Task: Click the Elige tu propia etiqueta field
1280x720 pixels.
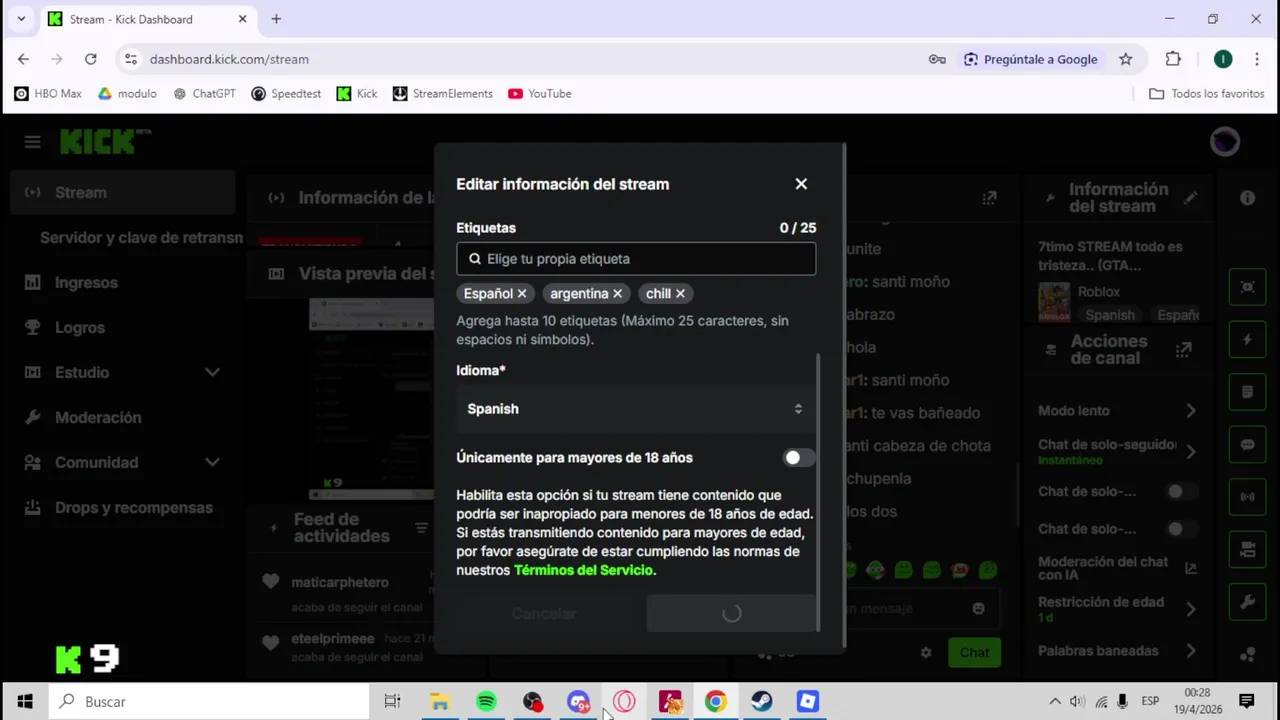Action: (x=636, y=259)
